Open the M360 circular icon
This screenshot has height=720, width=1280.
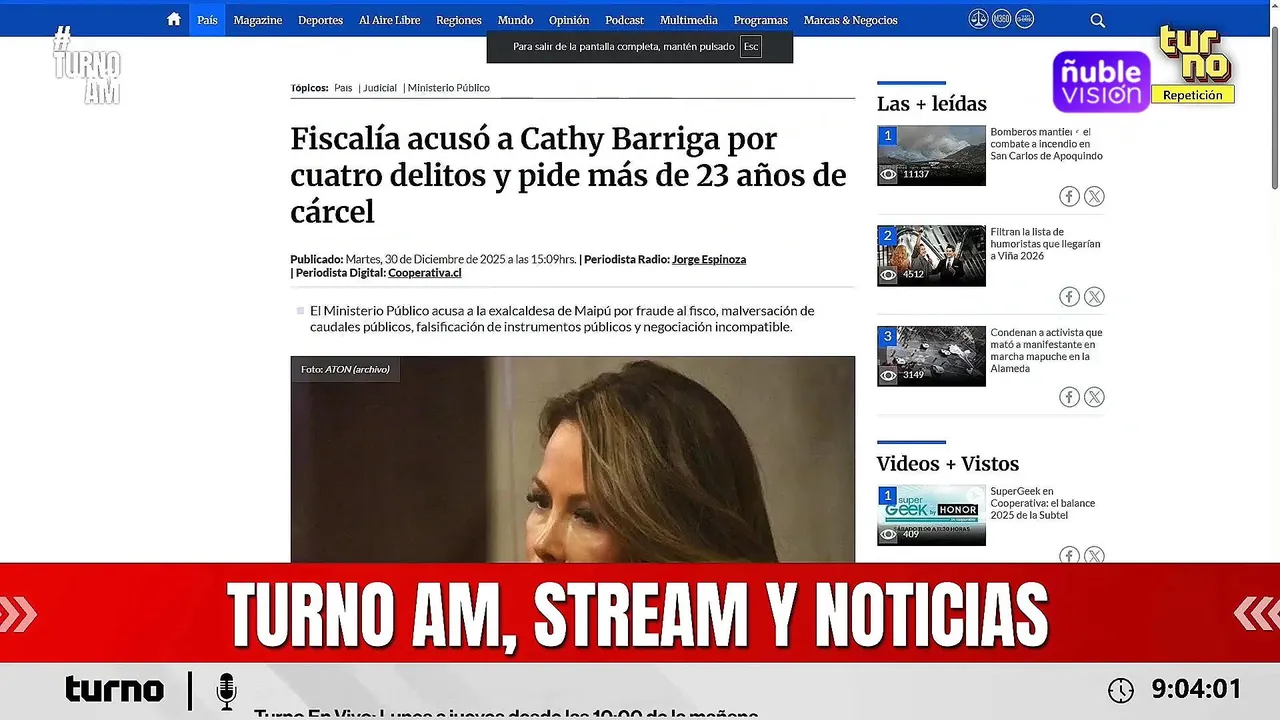point(1001,19)
